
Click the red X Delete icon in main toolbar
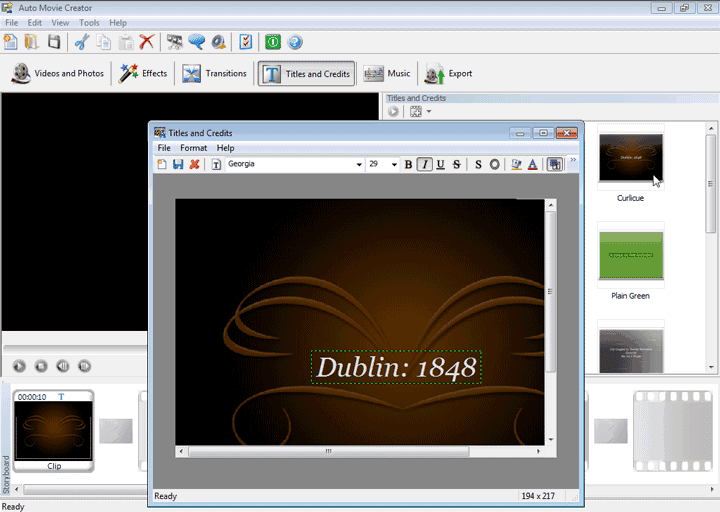(147, 42)
